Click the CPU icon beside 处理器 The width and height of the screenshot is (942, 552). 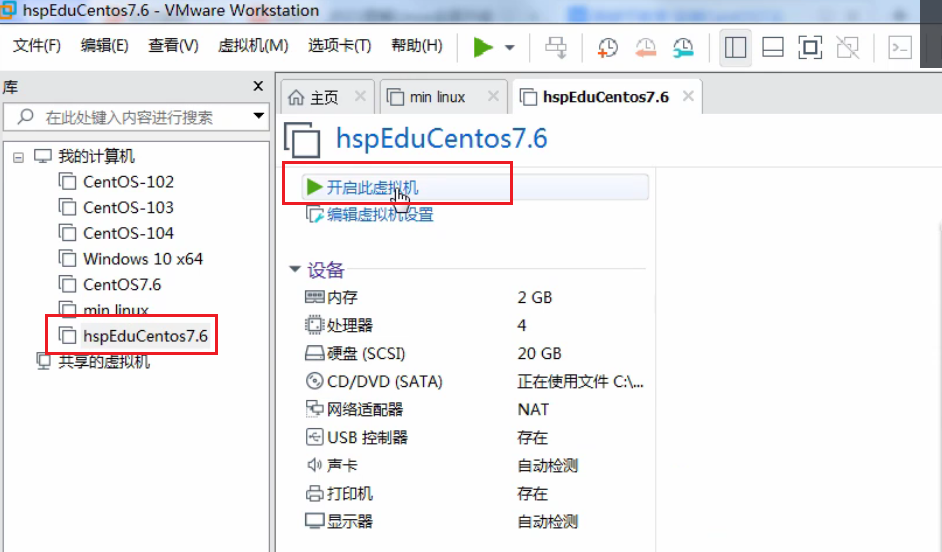point(314,325)
